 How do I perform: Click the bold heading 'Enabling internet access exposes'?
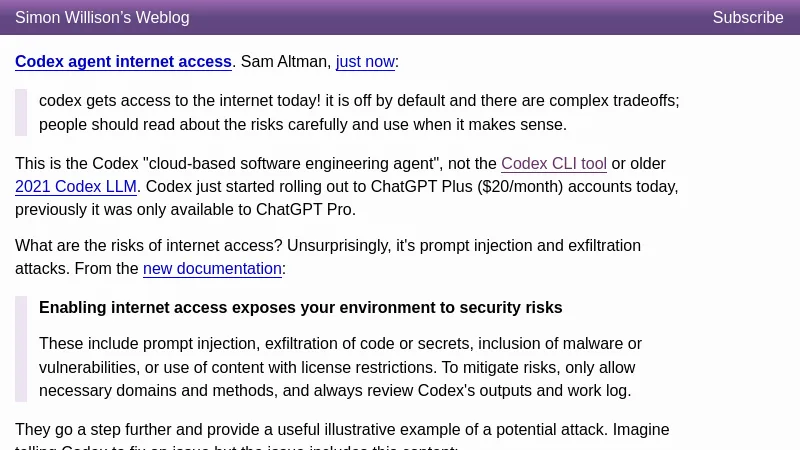click(x=300, y=307)
